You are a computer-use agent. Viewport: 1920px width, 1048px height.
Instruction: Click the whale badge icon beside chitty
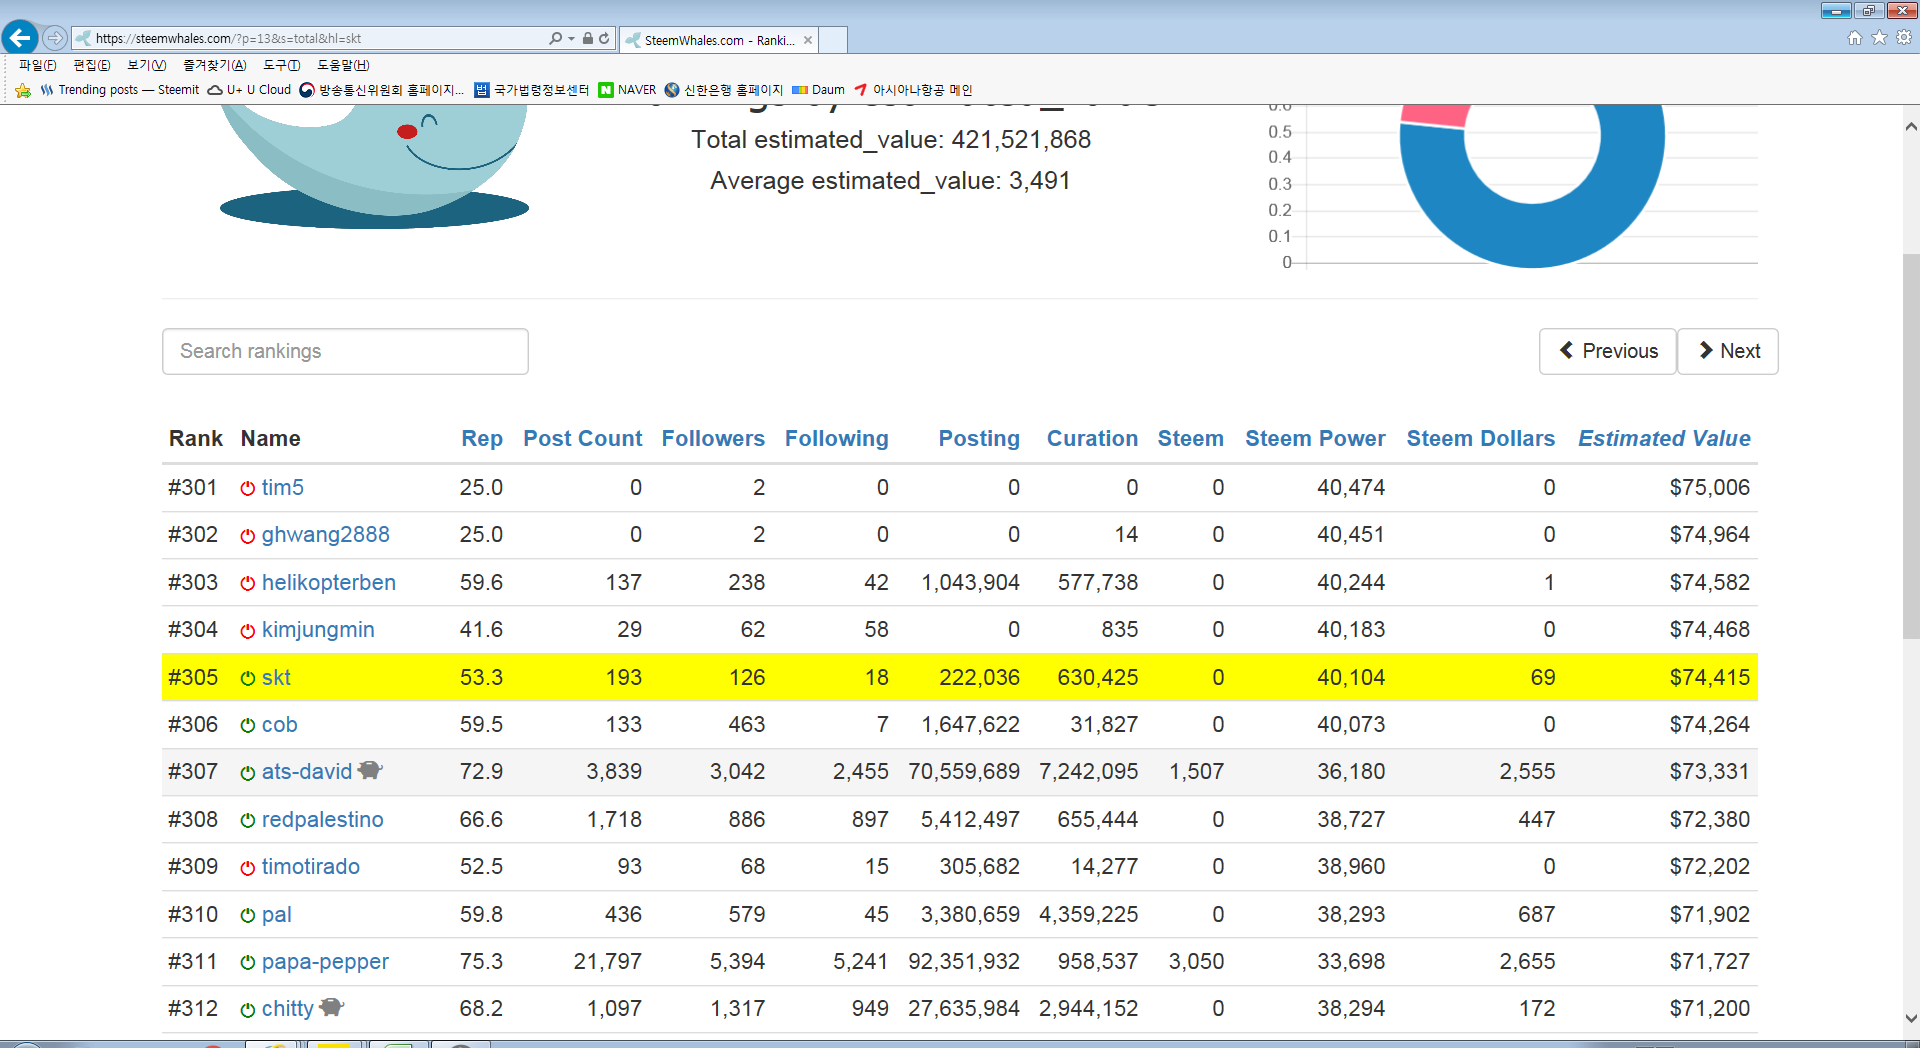(331, 1007)
